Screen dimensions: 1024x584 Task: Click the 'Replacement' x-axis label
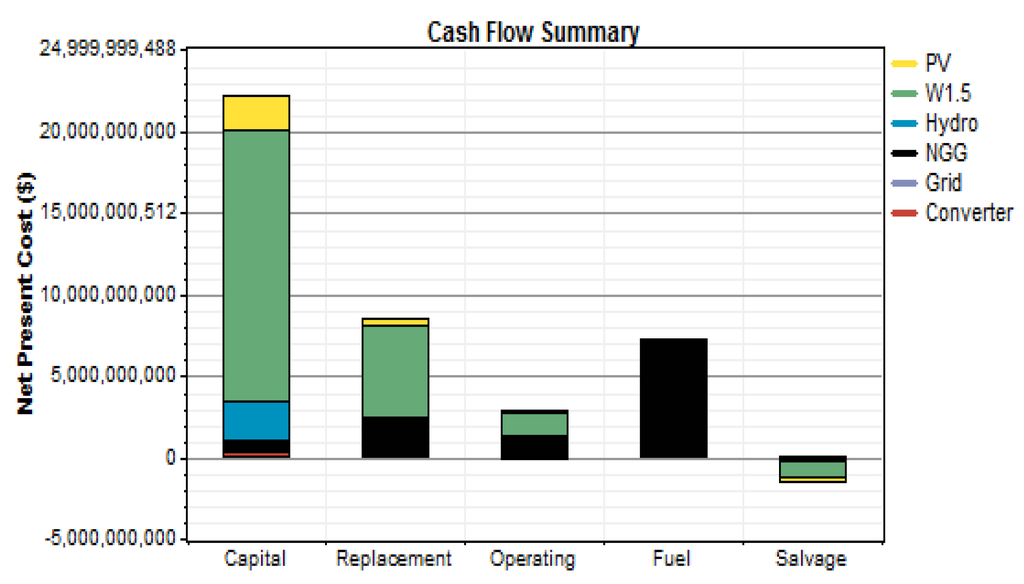394,559
